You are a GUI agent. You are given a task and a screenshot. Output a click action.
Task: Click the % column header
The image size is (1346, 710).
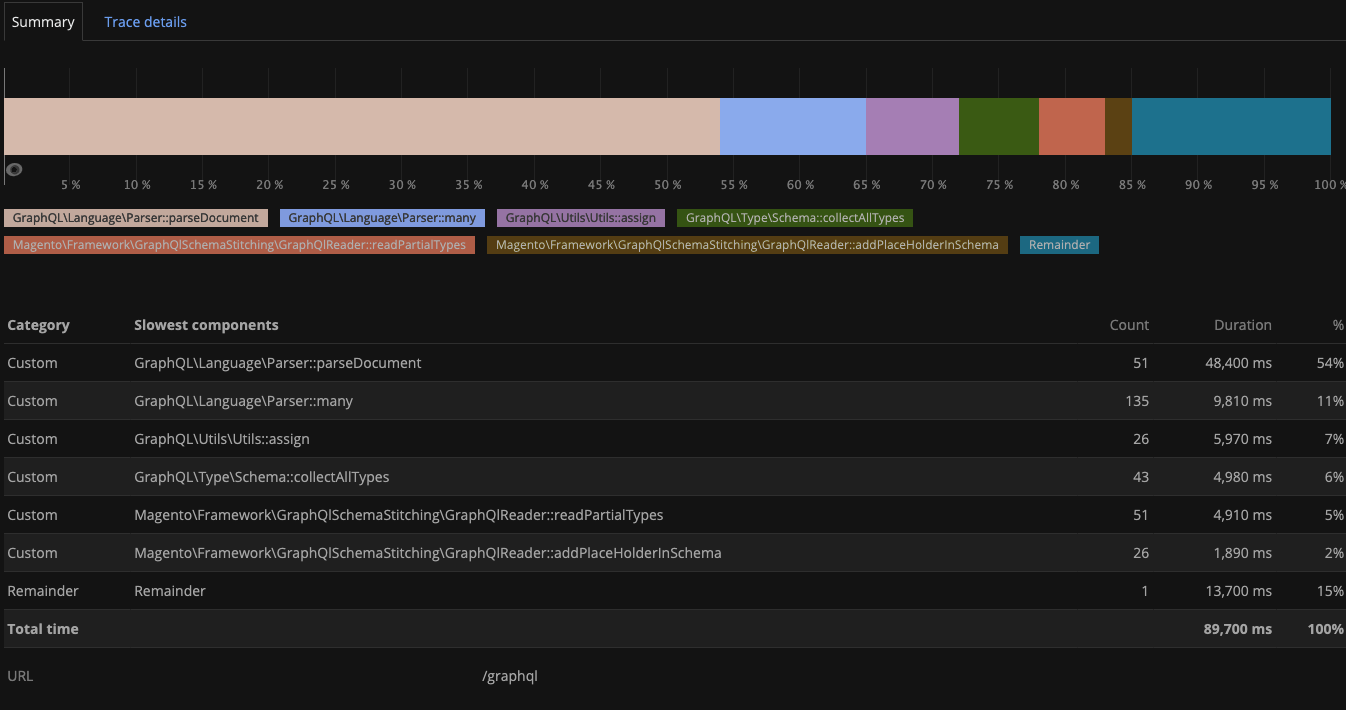point(1338,325)
